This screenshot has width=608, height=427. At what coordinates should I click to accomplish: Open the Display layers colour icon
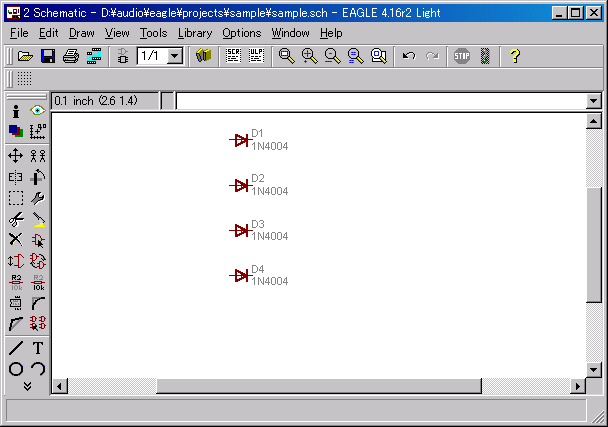pyautogui.click(x=16, y=131)
